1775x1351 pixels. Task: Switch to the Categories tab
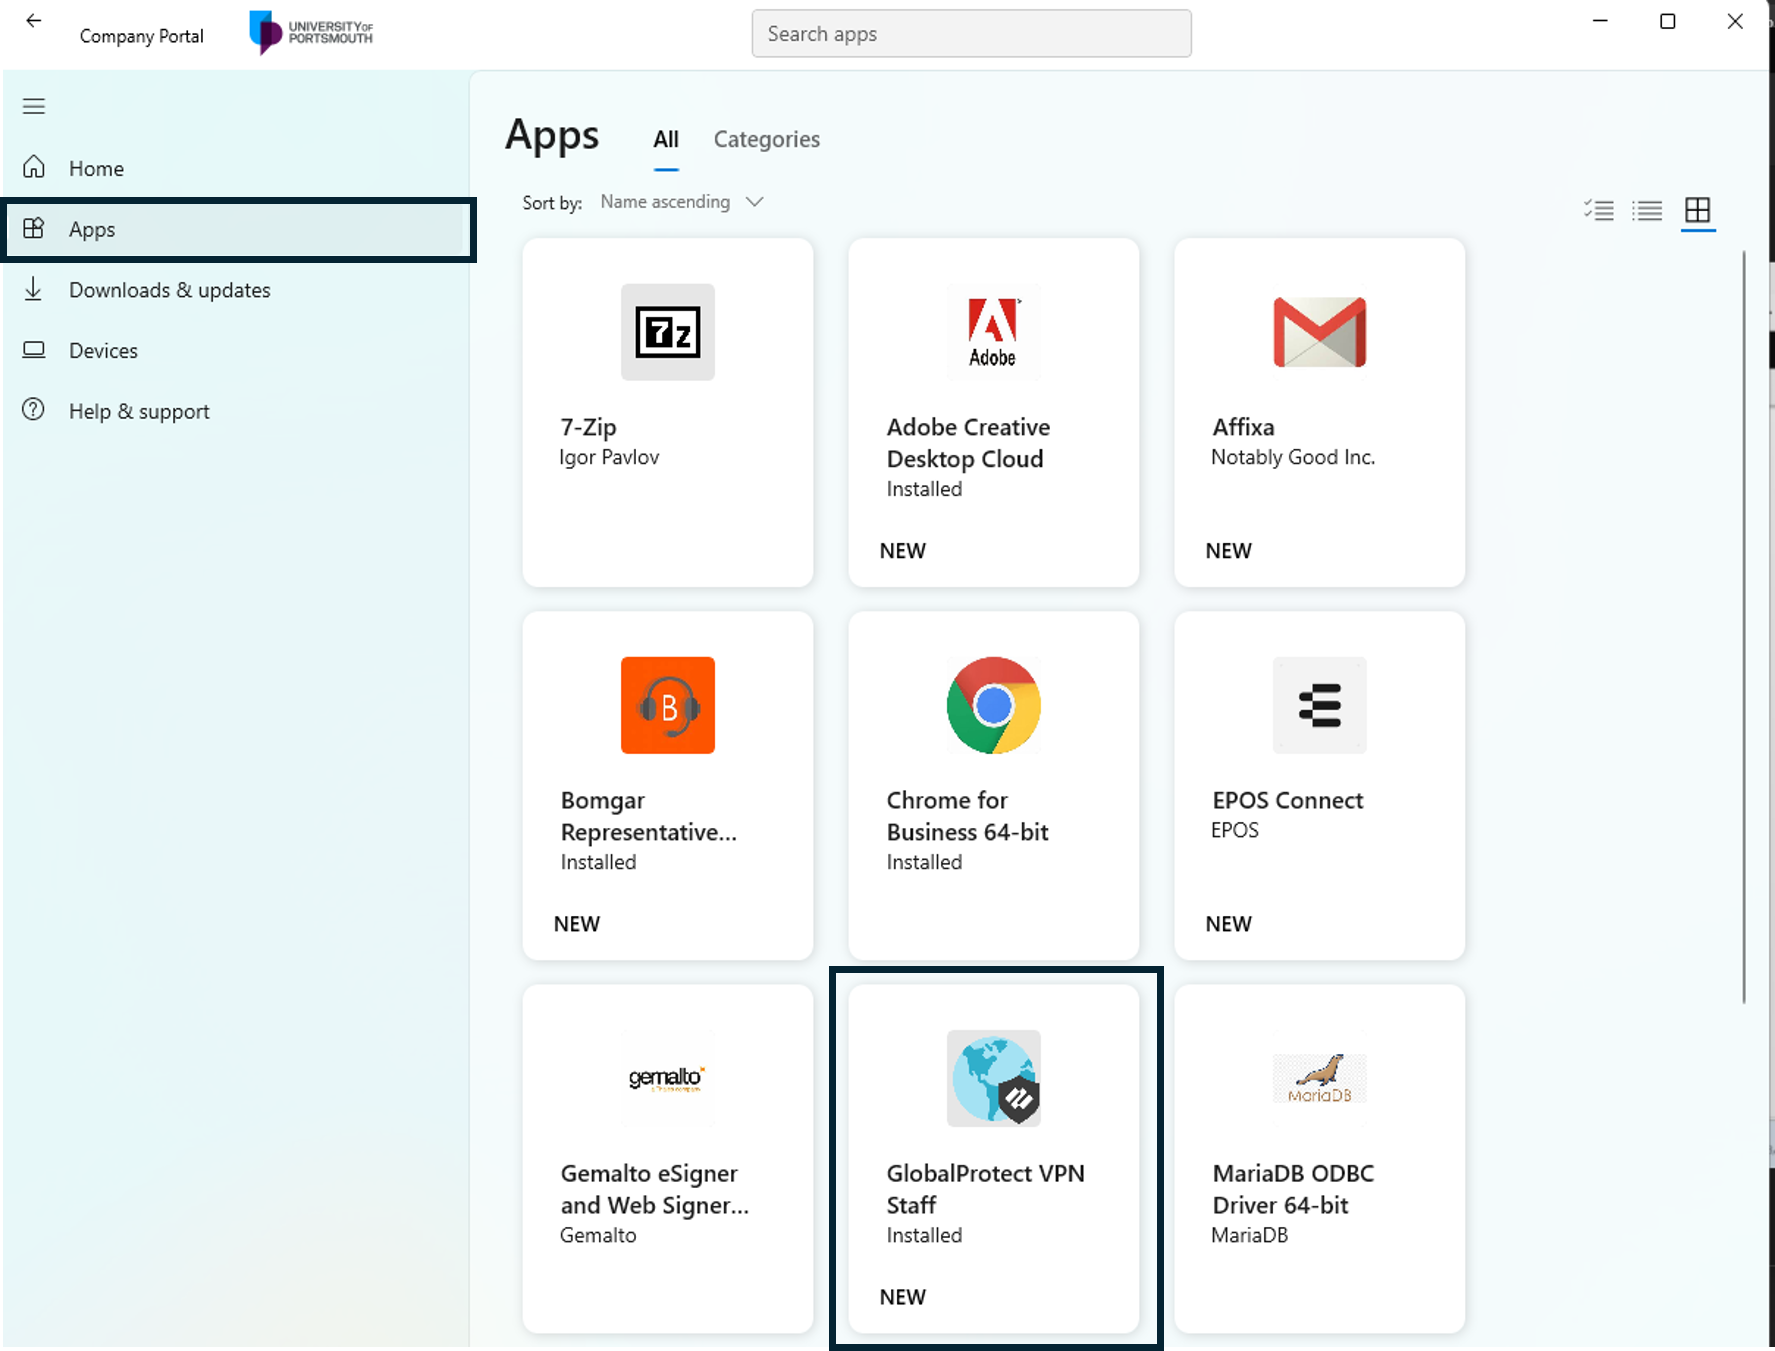(767, 140)
